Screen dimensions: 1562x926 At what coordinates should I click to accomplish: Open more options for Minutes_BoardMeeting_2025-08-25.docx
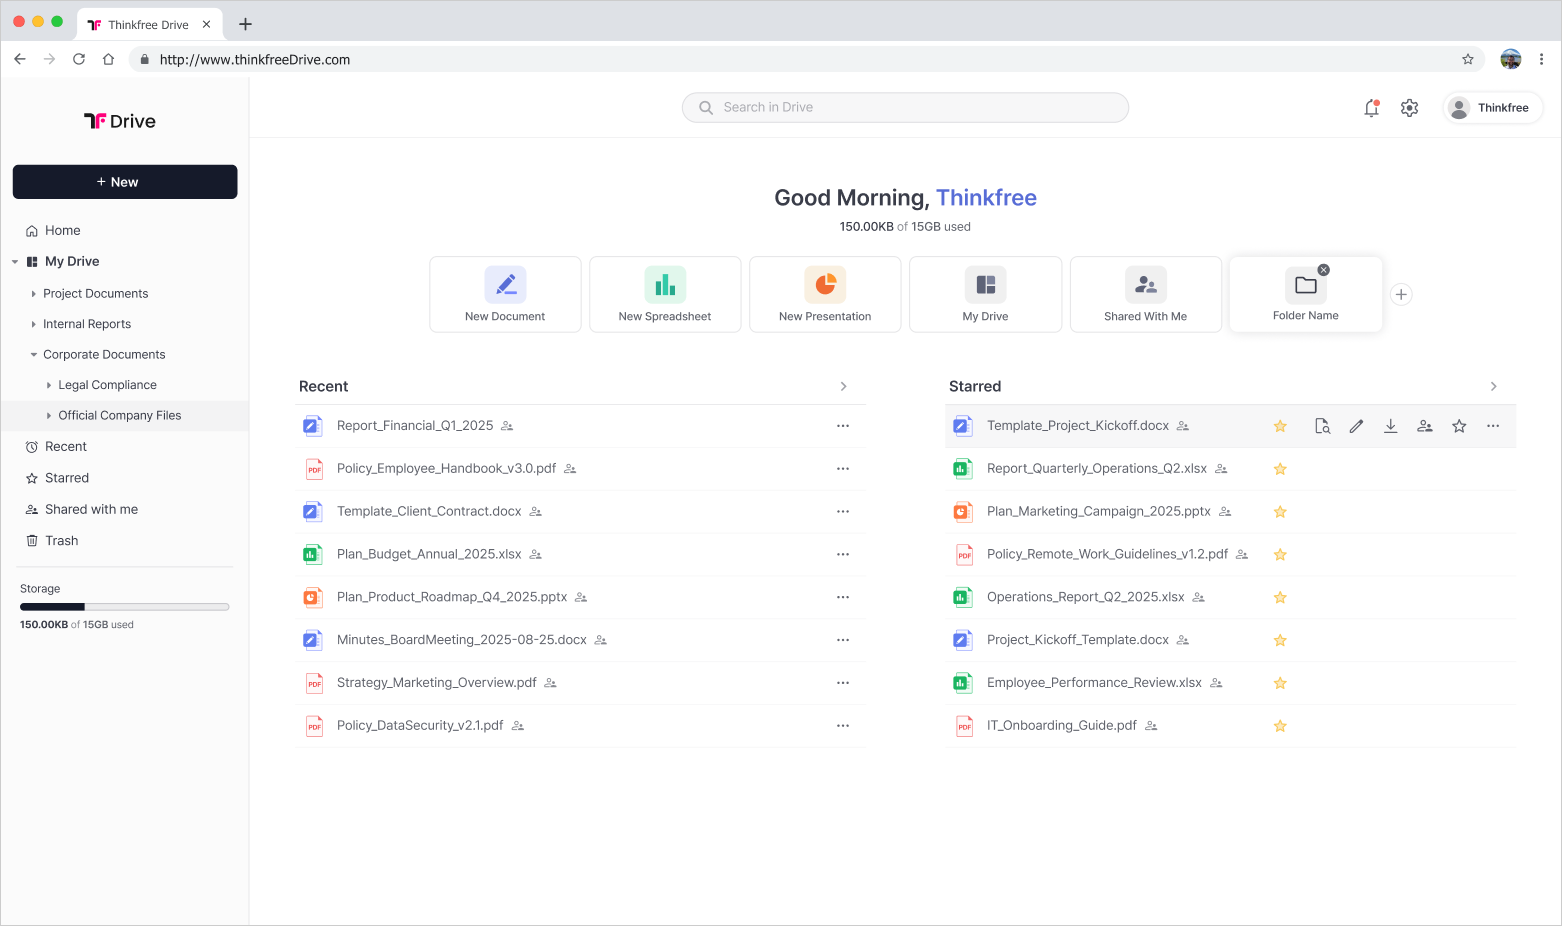pos(843,640)
